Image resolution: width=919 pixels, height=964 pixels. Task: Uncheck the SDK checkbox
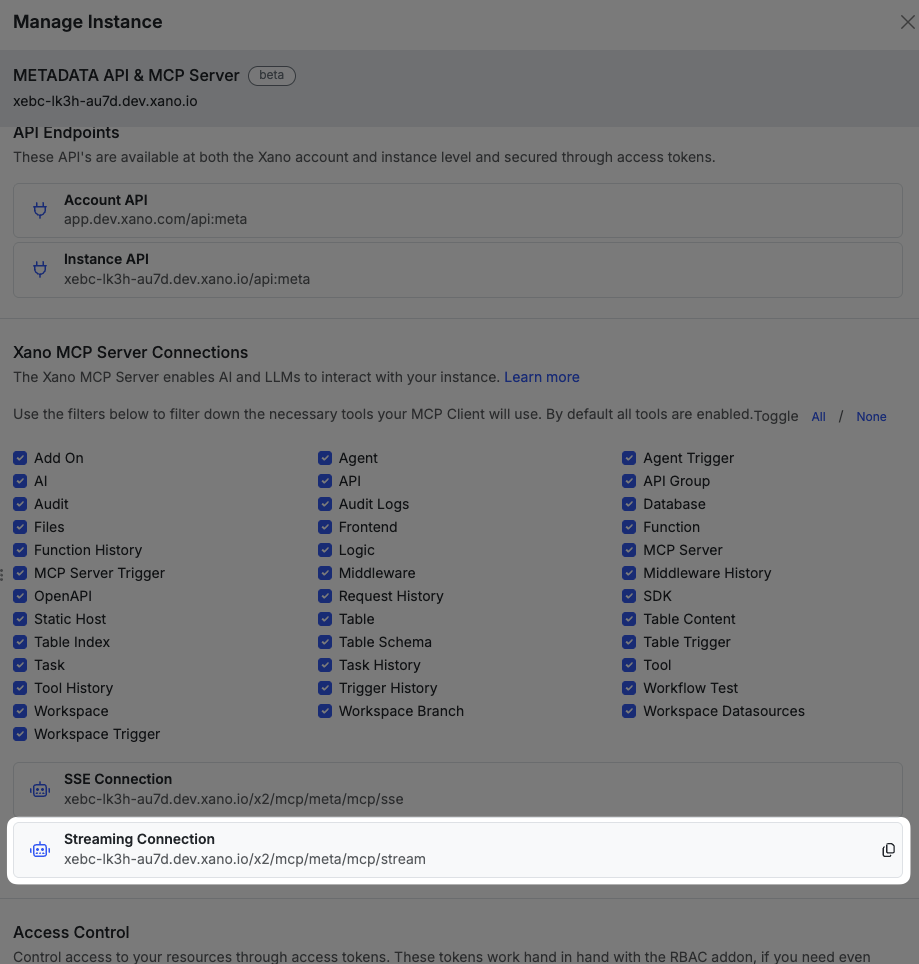629,596
